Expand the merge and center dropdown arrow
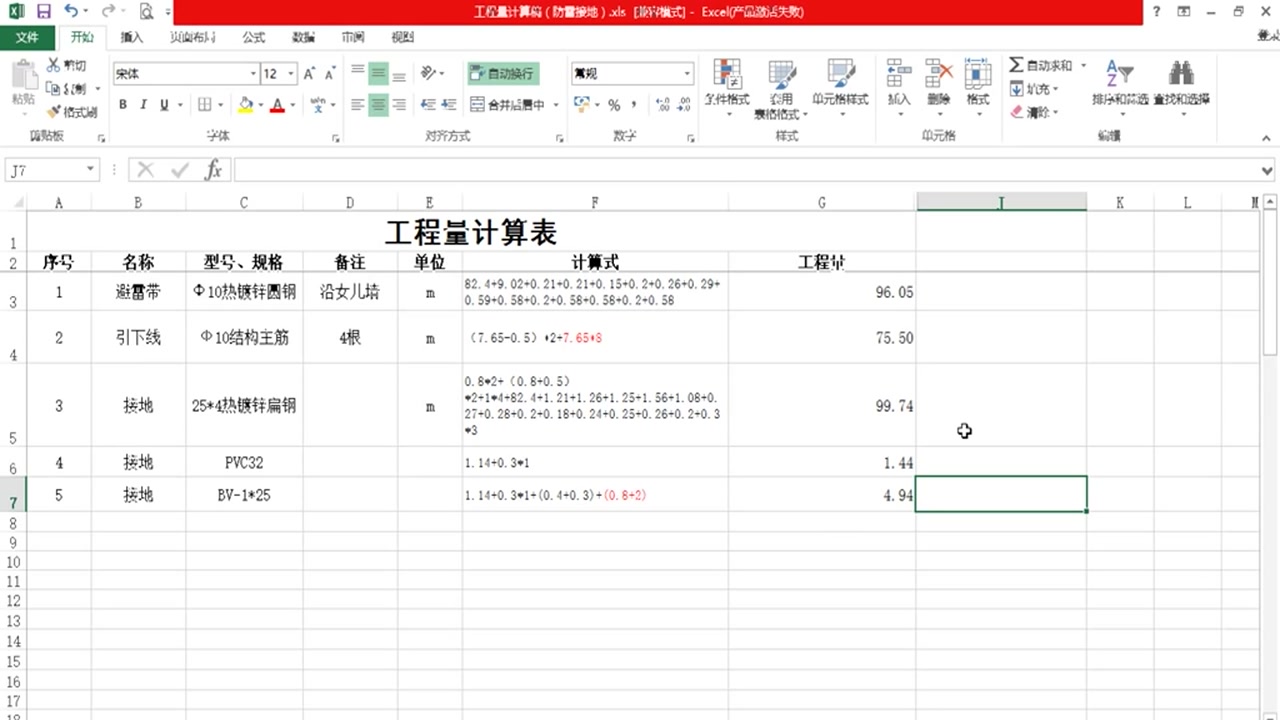 click(x=554, y=104)
